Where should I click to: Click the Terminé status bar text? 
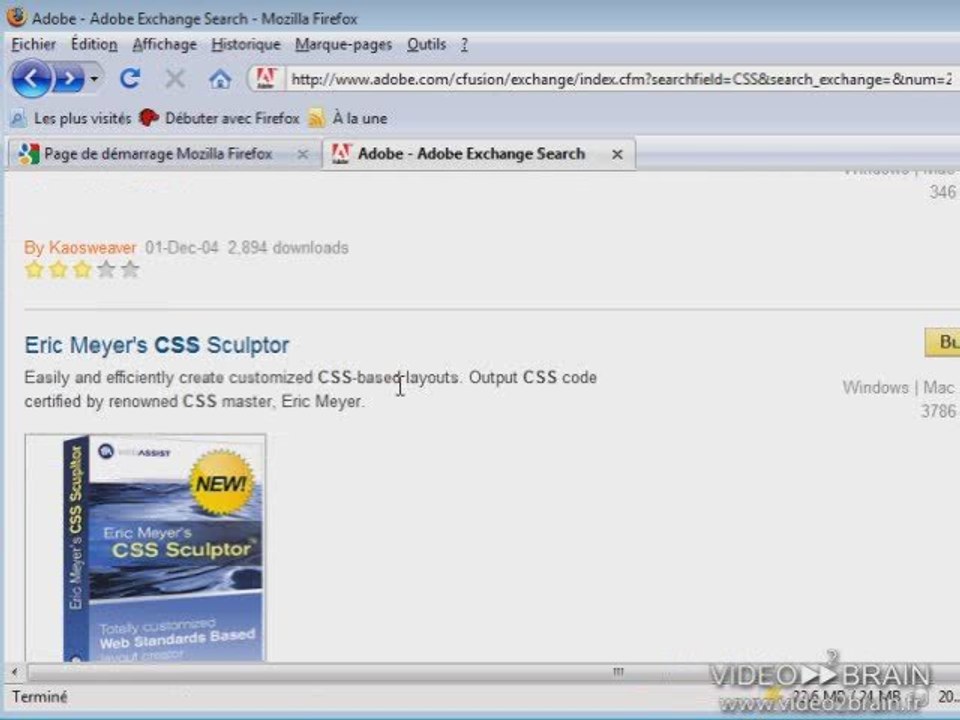(40, 697)
